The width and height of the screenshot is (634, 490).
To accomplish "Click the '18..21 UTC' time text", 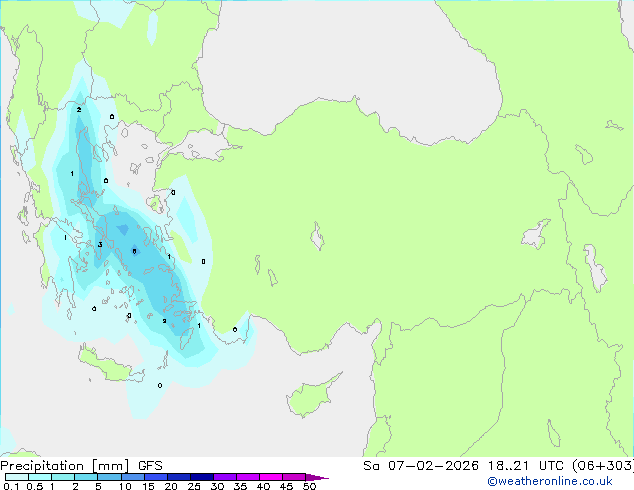I will [x=525, y=466].
